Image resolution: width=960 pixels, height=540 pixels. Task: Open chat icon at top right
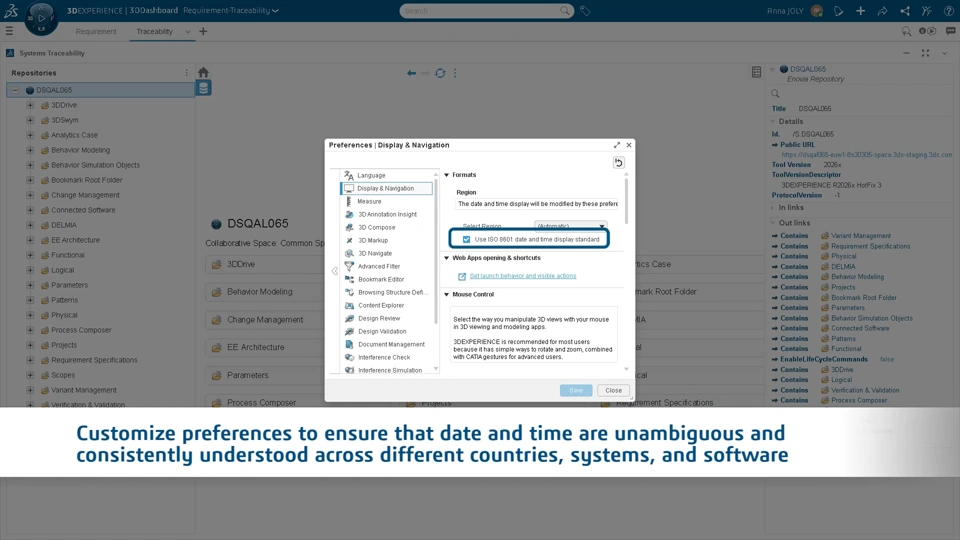950,31
